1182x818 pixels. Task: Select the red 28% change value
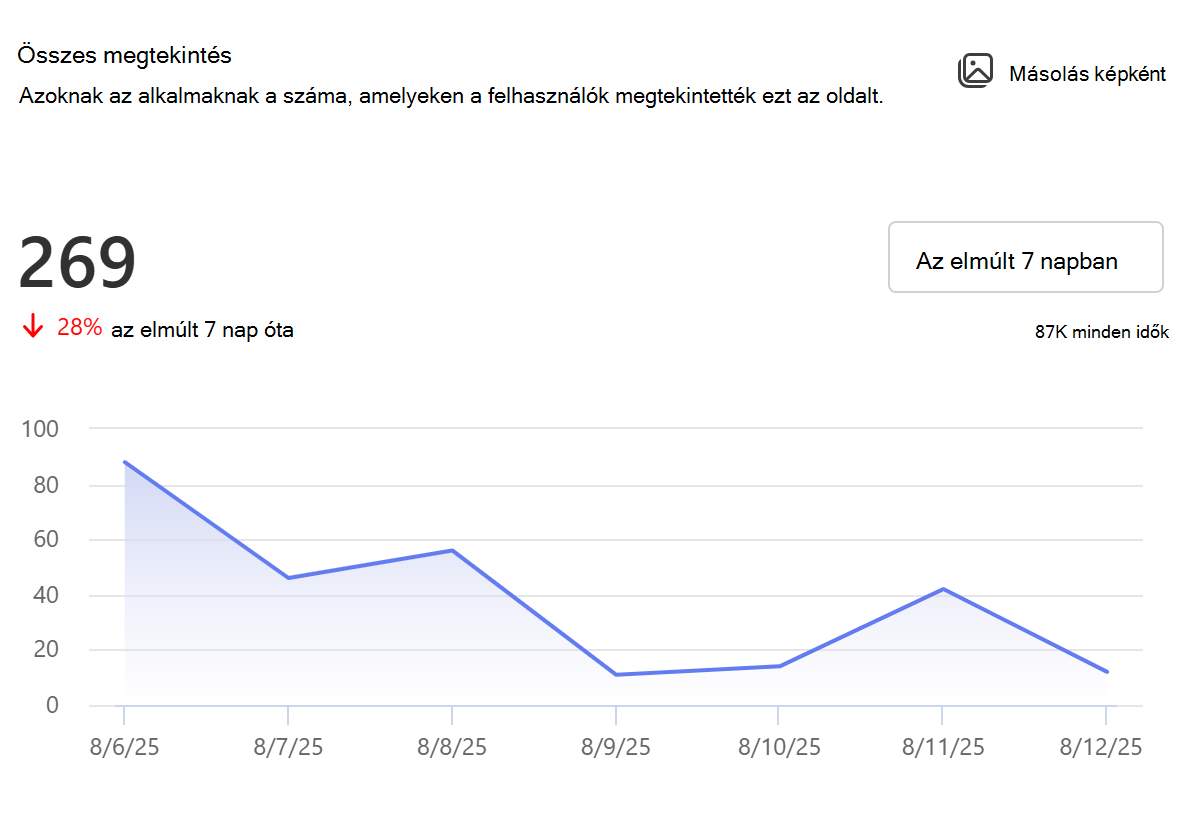point(79,327)
